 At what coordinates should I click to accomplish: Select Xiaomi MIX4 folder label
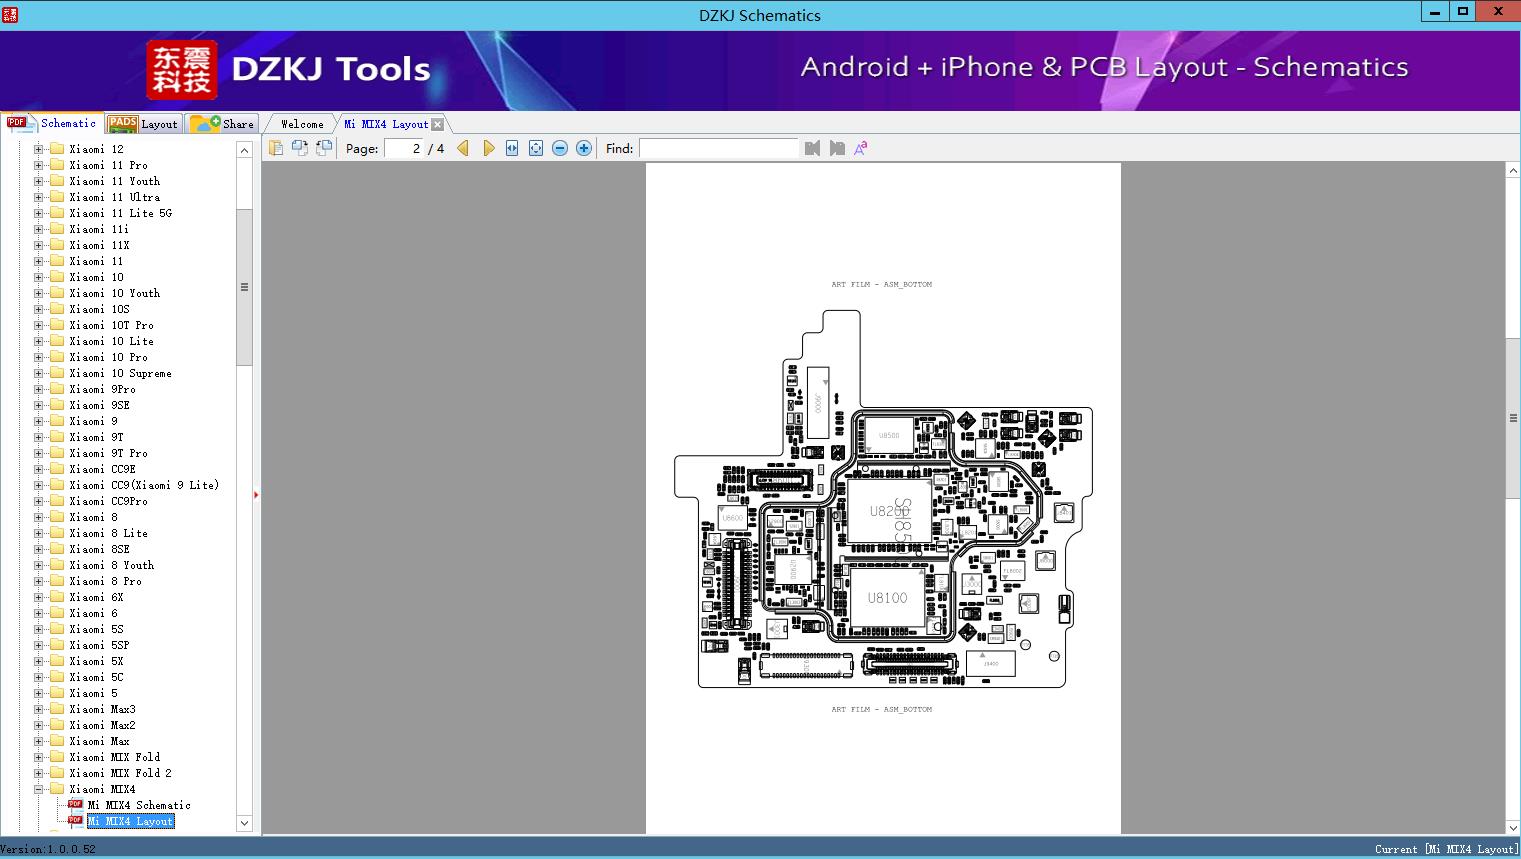pyautogui.click(x=102, y=789)
